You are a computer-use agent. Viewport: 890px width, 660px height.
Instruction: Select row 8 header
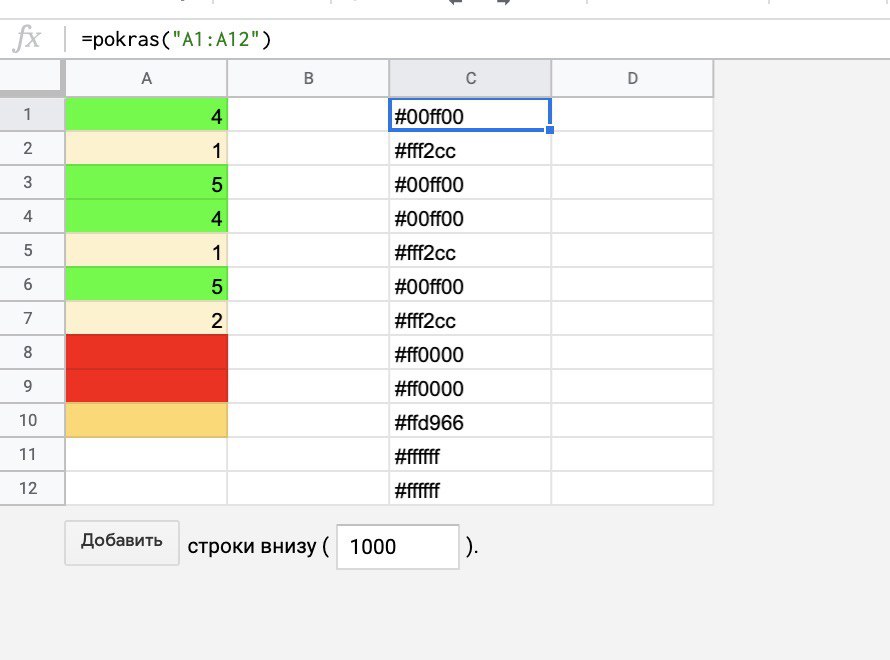click(x=32, y=353)
